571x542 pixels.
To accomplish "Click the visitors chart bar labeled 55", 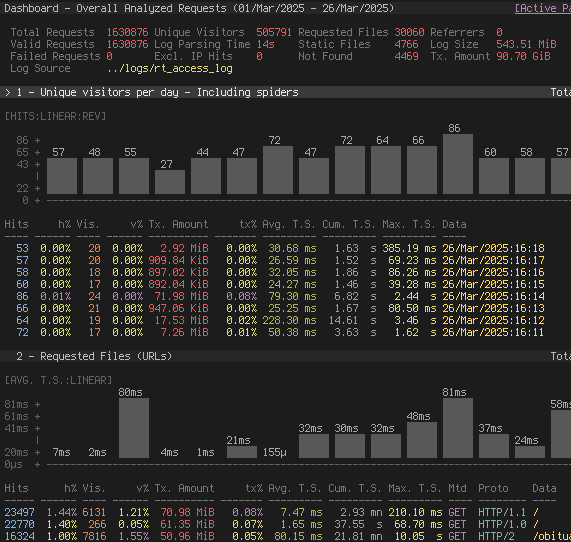I will 134,176.
